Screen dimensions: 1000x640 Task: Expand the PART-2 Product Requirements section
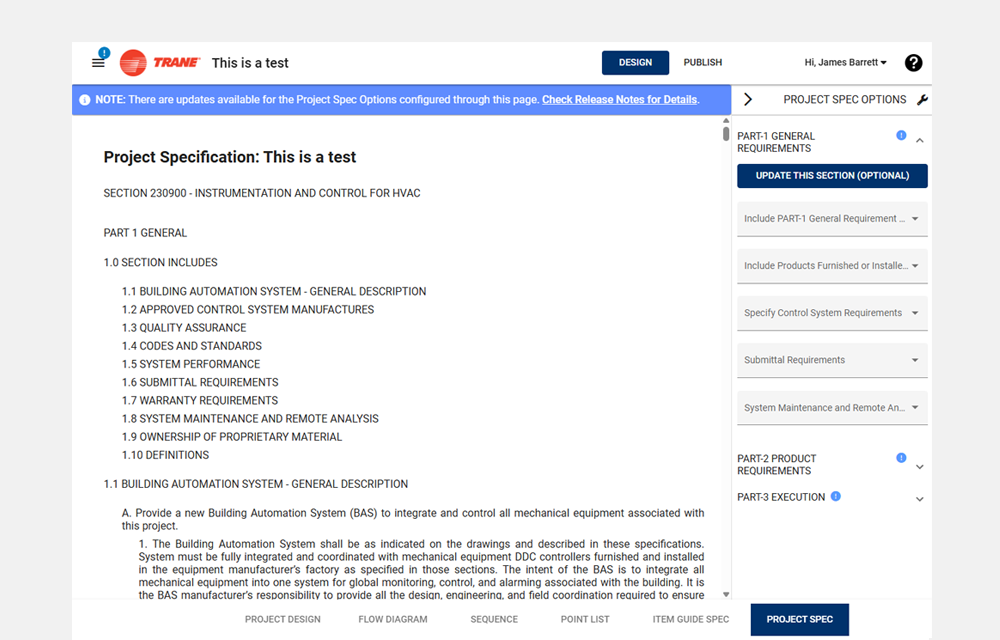tap(920, 467)
